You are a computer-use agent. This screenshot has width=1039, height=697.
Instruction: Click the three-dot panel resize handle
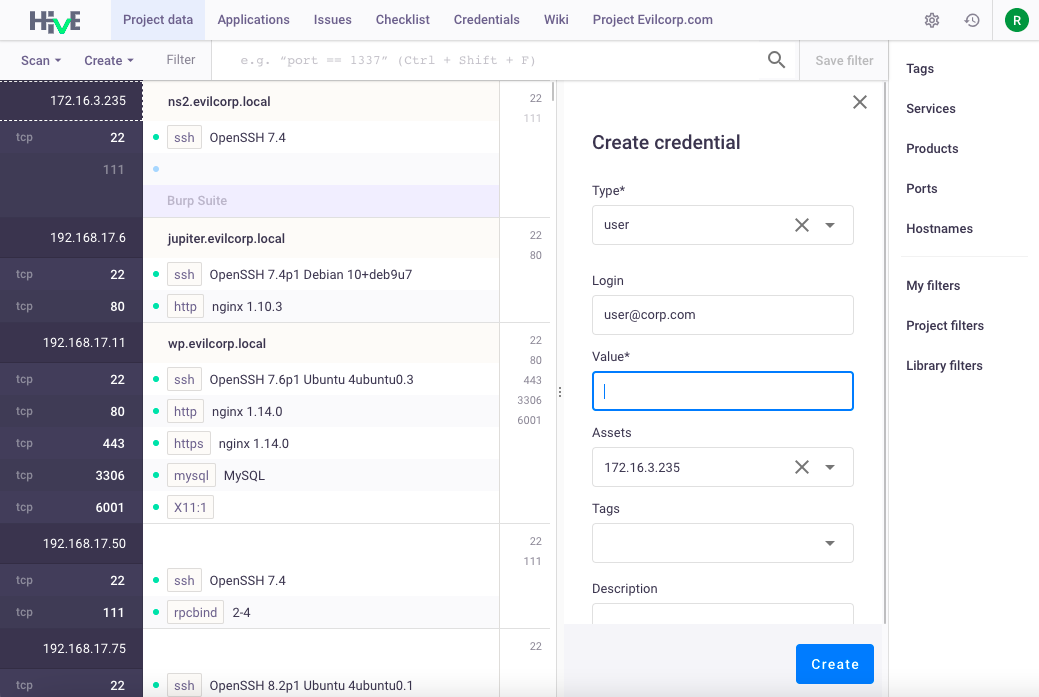pyautogui.click(x=560, y=392)
